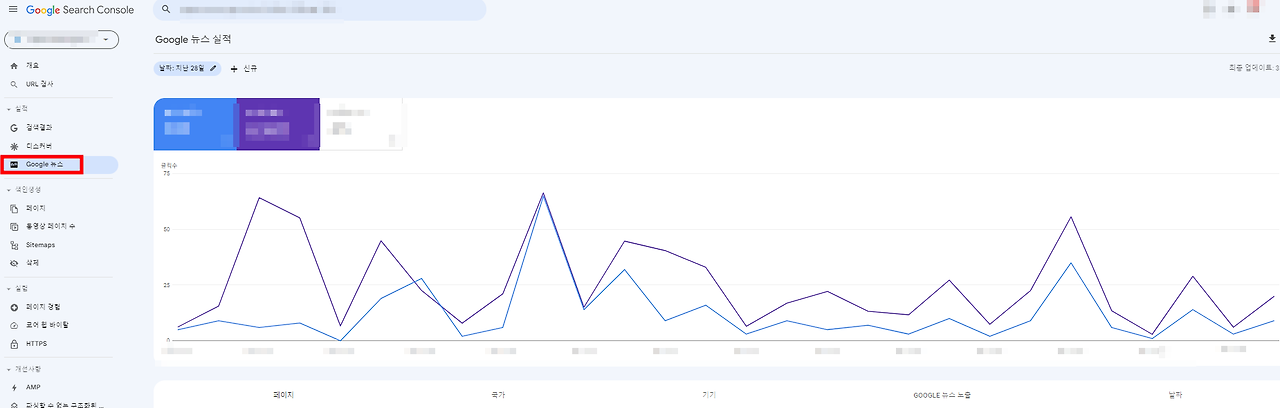Open the HTTPS report
The image size is (1280, 408).
[x=37, y=343]
